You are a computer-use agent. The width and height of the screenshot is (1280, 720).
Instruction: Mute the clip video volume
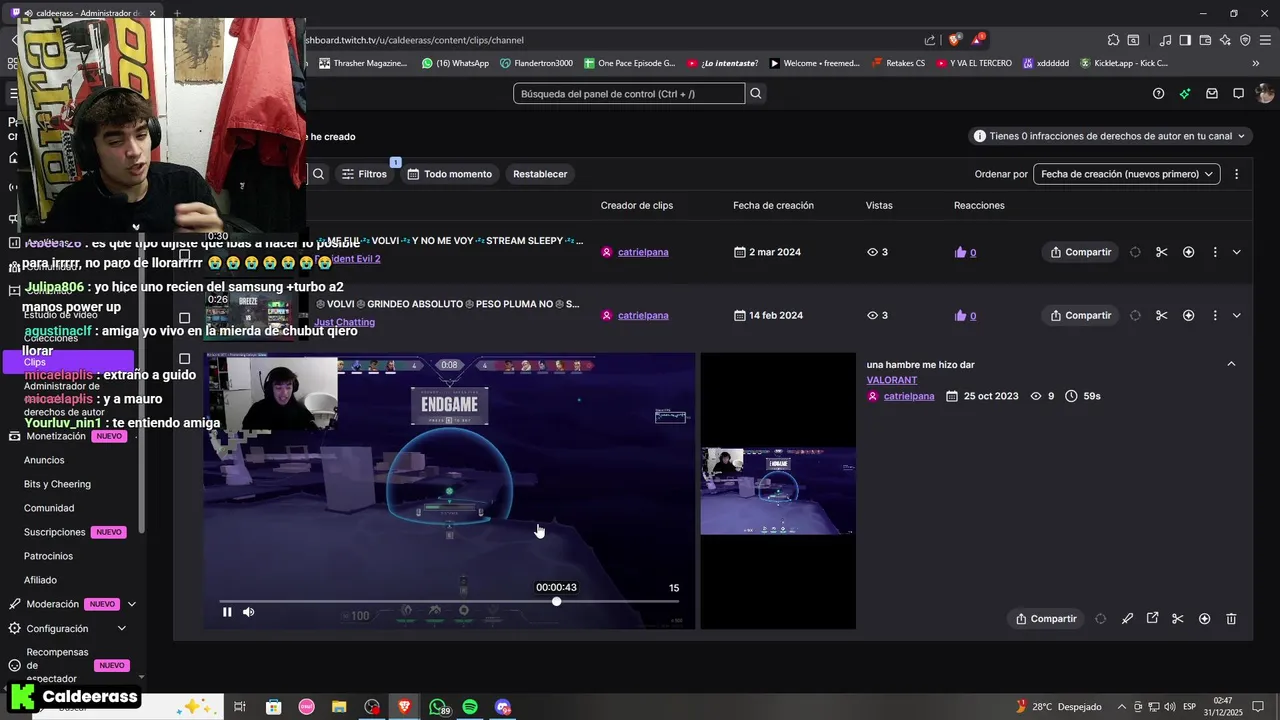coord(249,612)
